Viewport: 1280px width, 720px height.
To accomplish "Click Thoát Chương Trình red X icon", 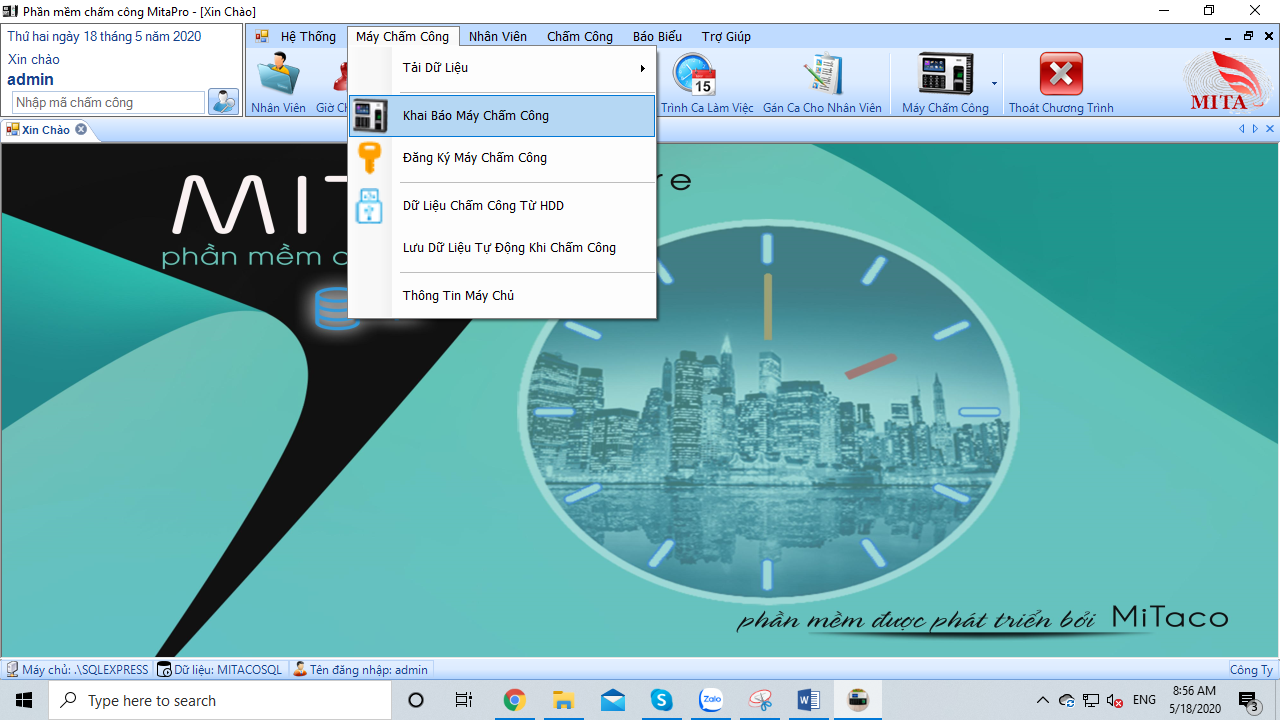I will (1061, 83).
